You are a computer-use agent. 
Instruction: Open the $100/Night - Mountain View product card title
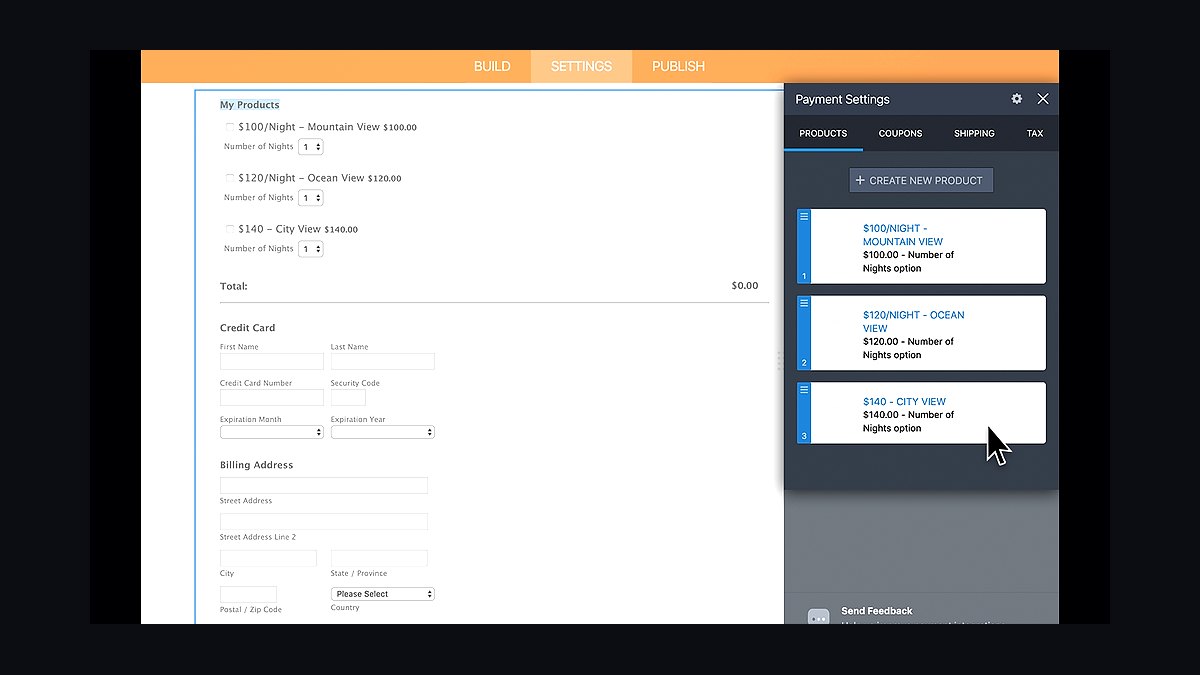coord(903,235)
